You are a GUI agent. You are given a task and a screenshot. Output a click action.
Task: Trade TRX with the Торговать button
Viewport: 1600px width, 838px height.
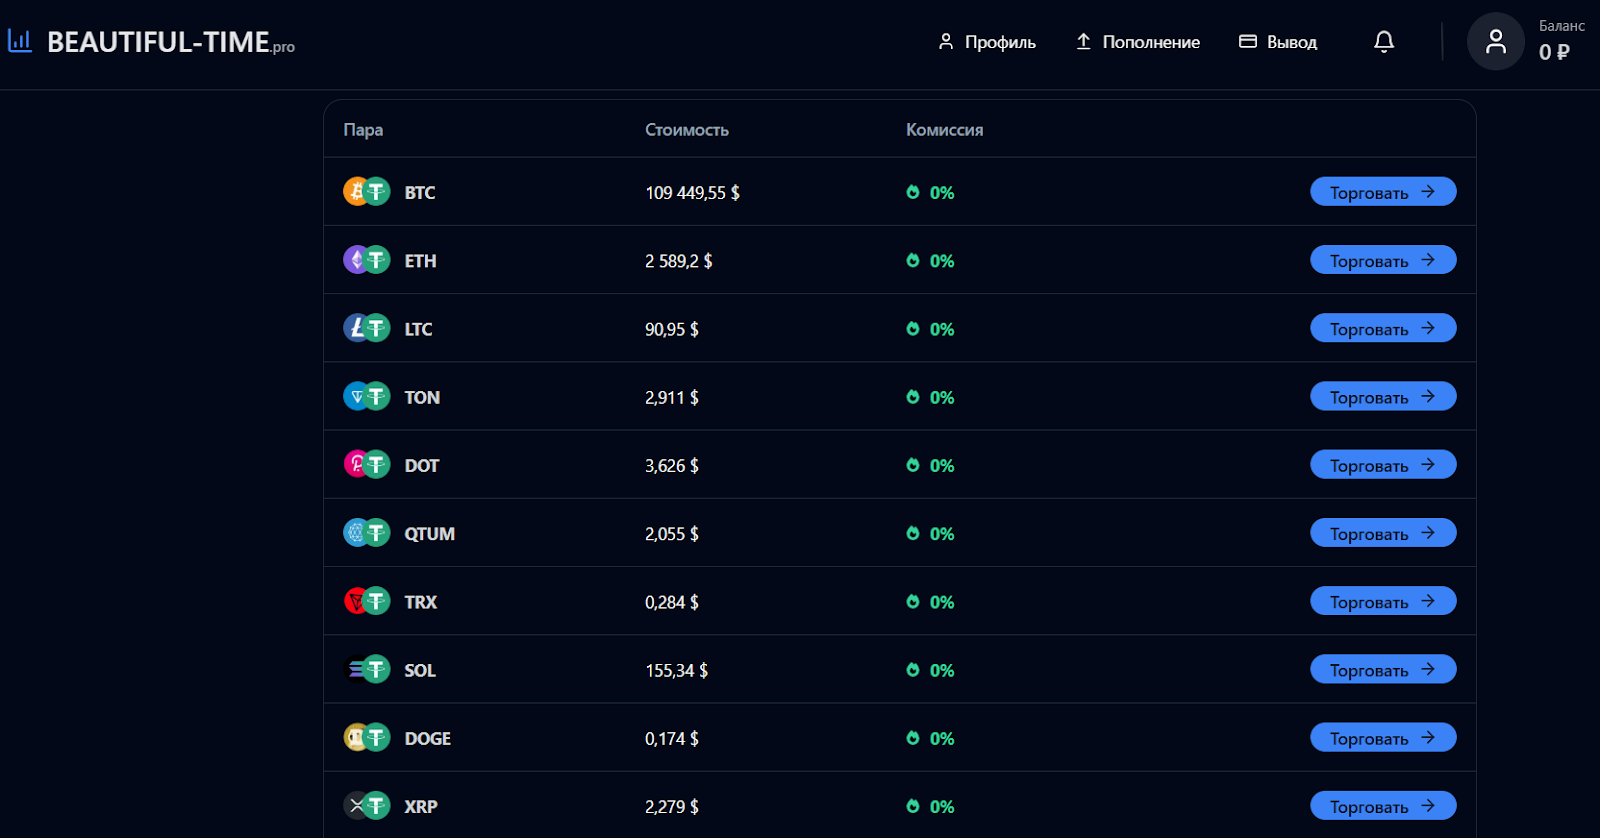[x=1383, y=601]
